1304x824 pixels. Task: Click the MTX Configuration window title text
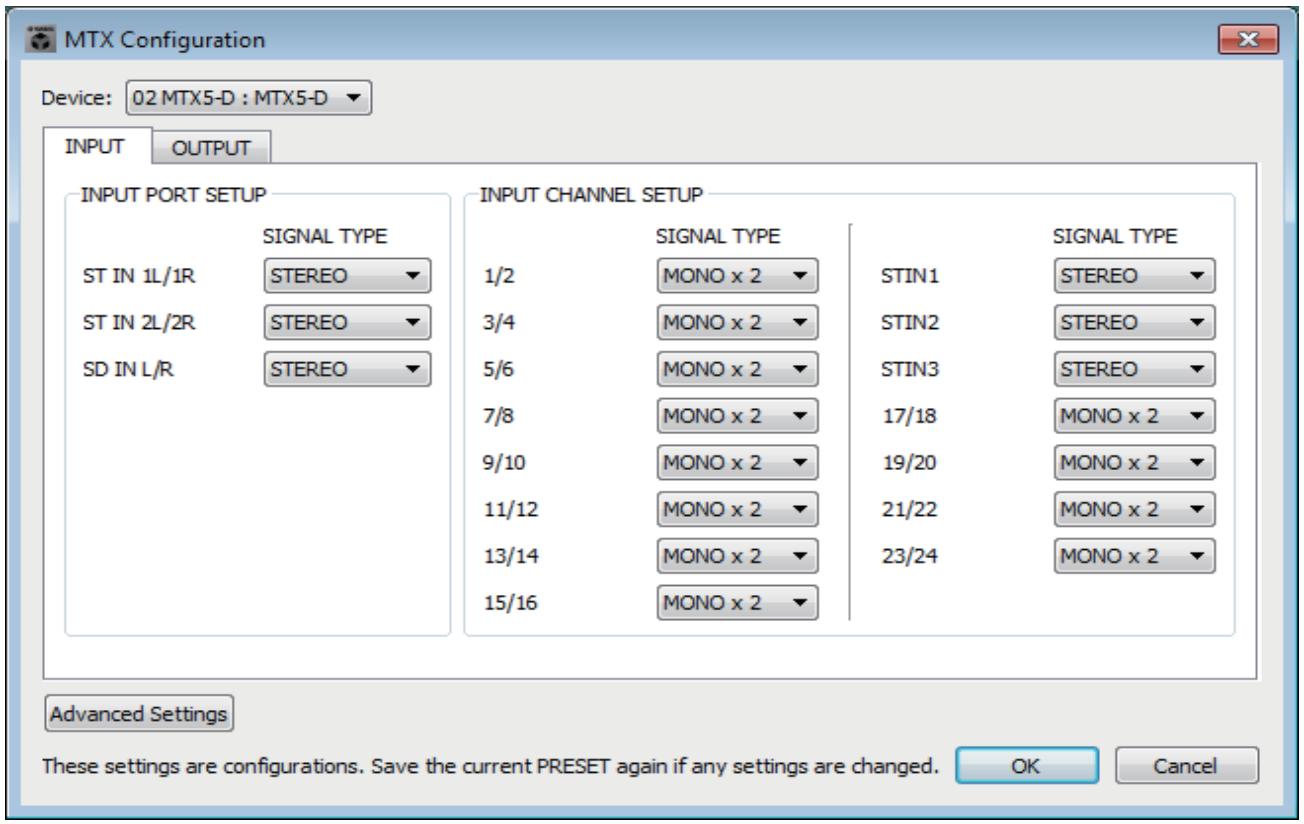tap(166, 41)
